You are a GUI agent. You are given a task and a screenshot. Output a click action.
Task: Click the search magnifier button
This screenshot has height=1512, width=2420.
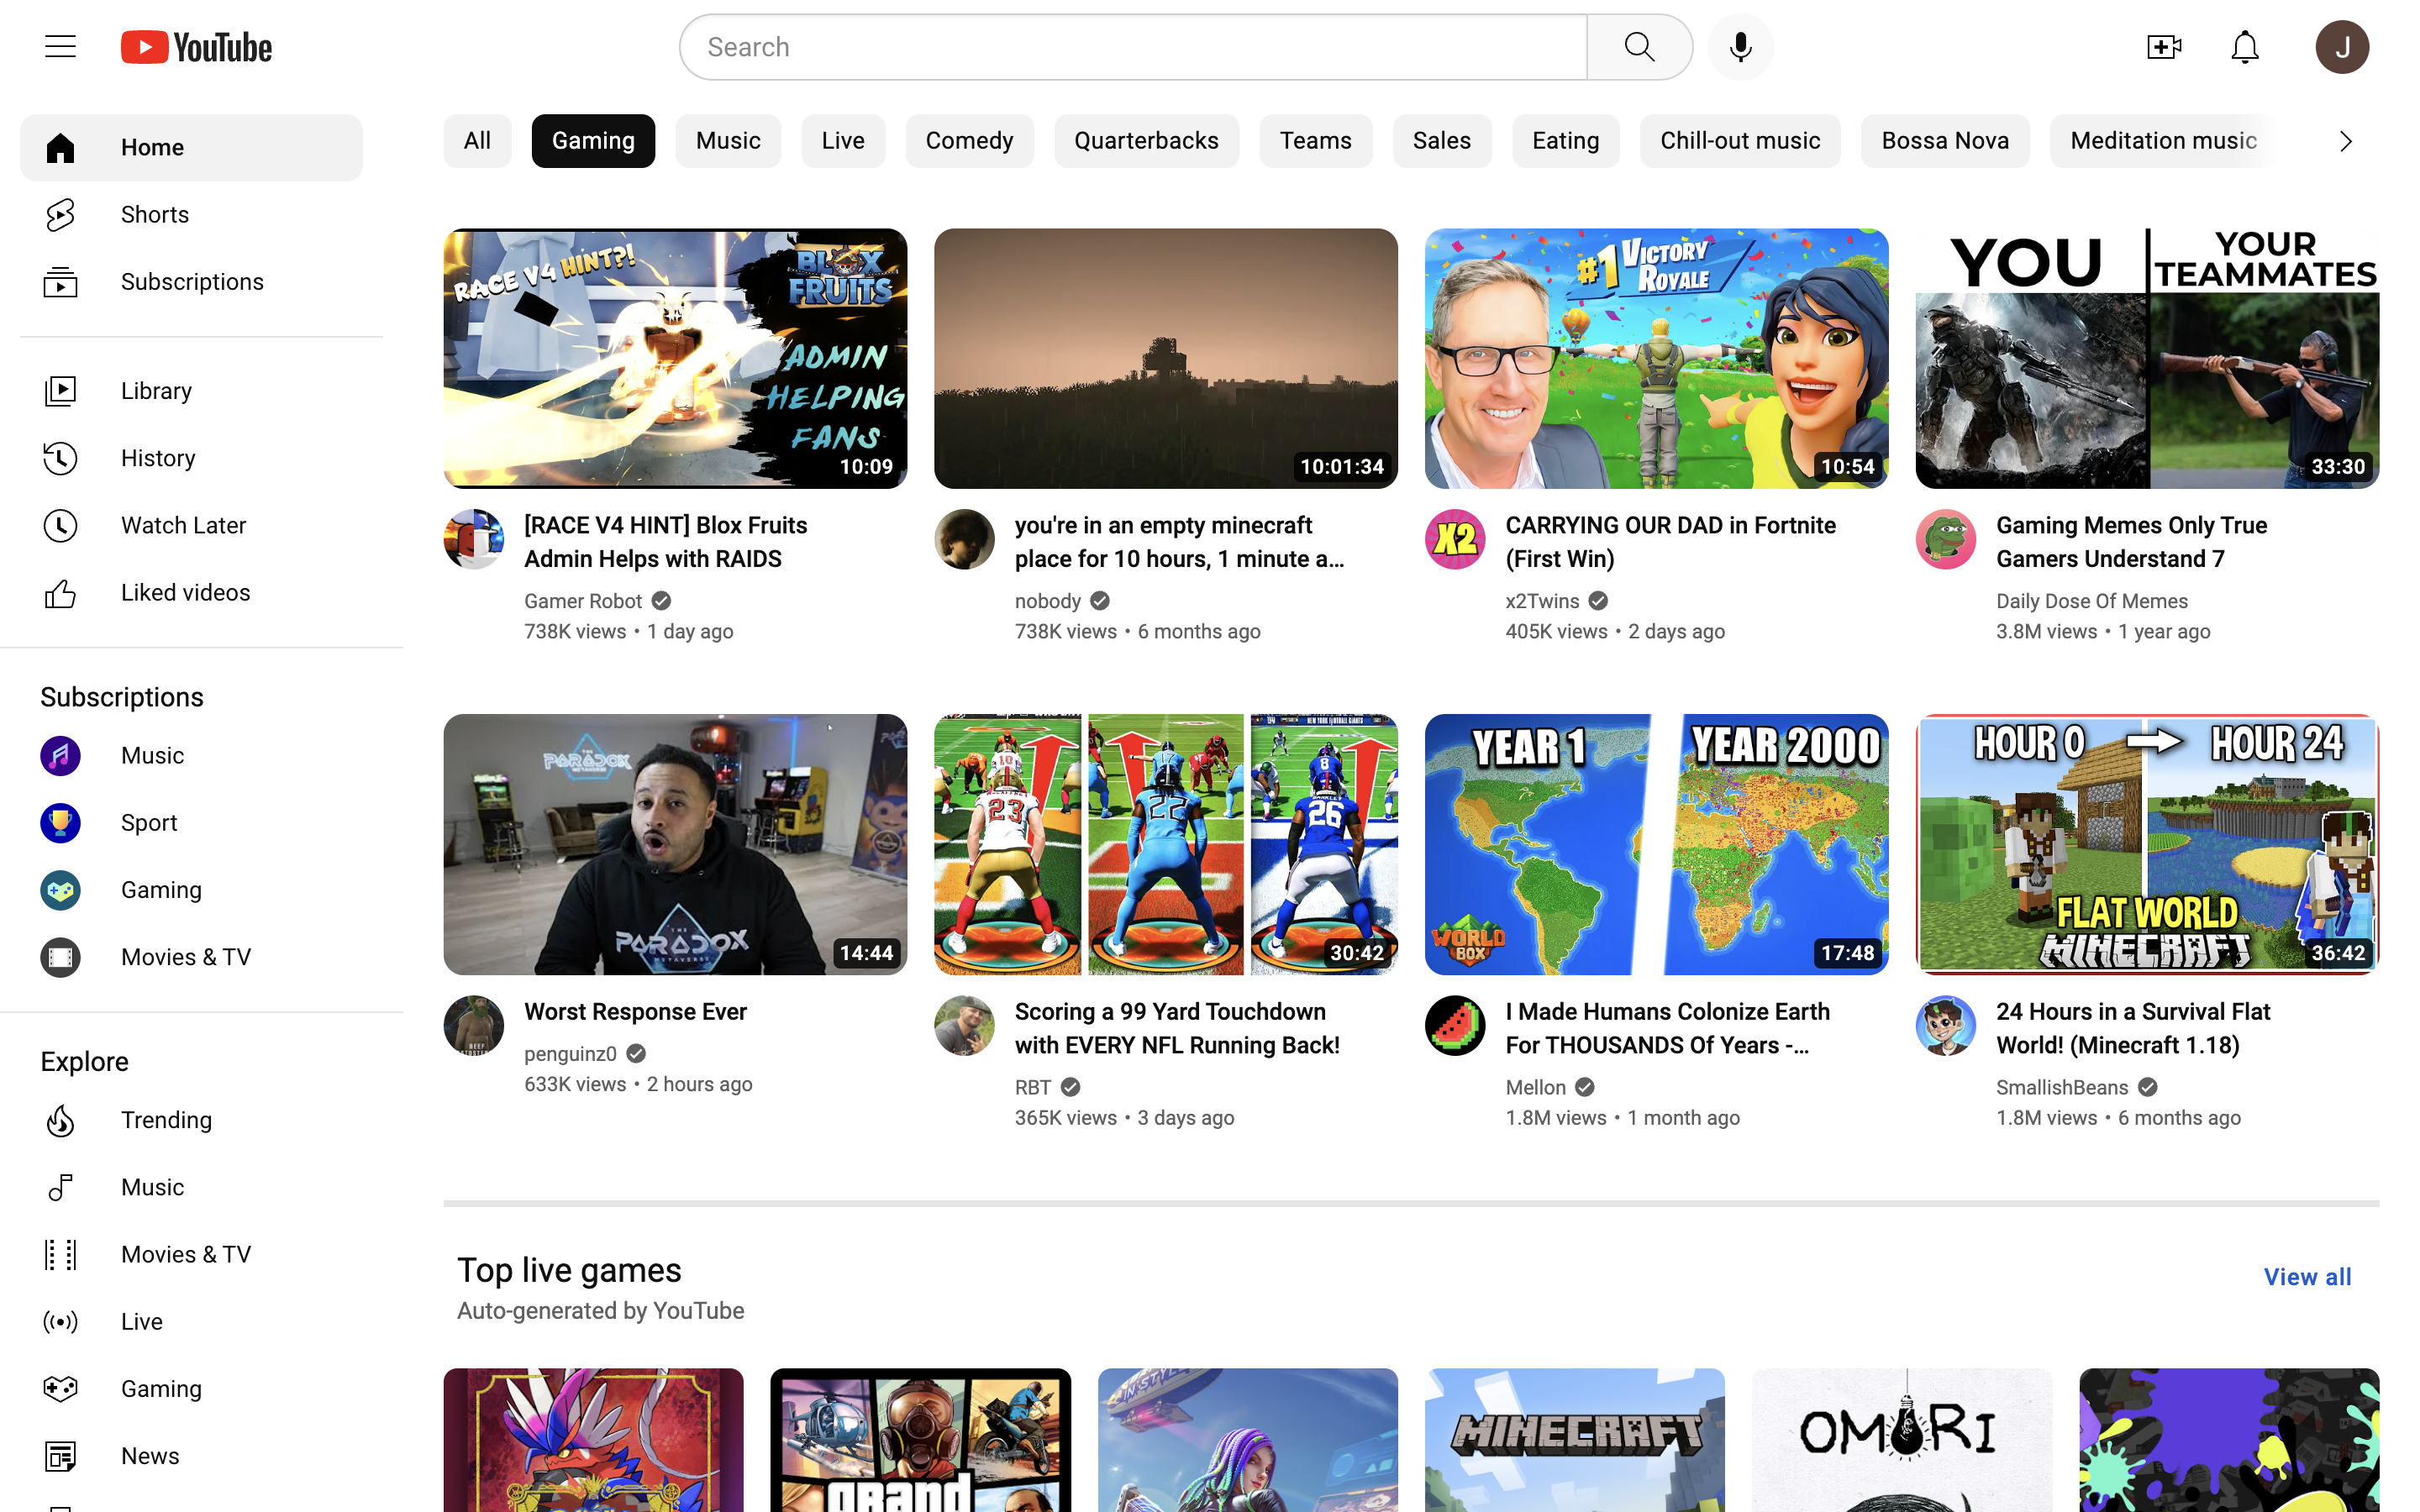coord(1639,47)
